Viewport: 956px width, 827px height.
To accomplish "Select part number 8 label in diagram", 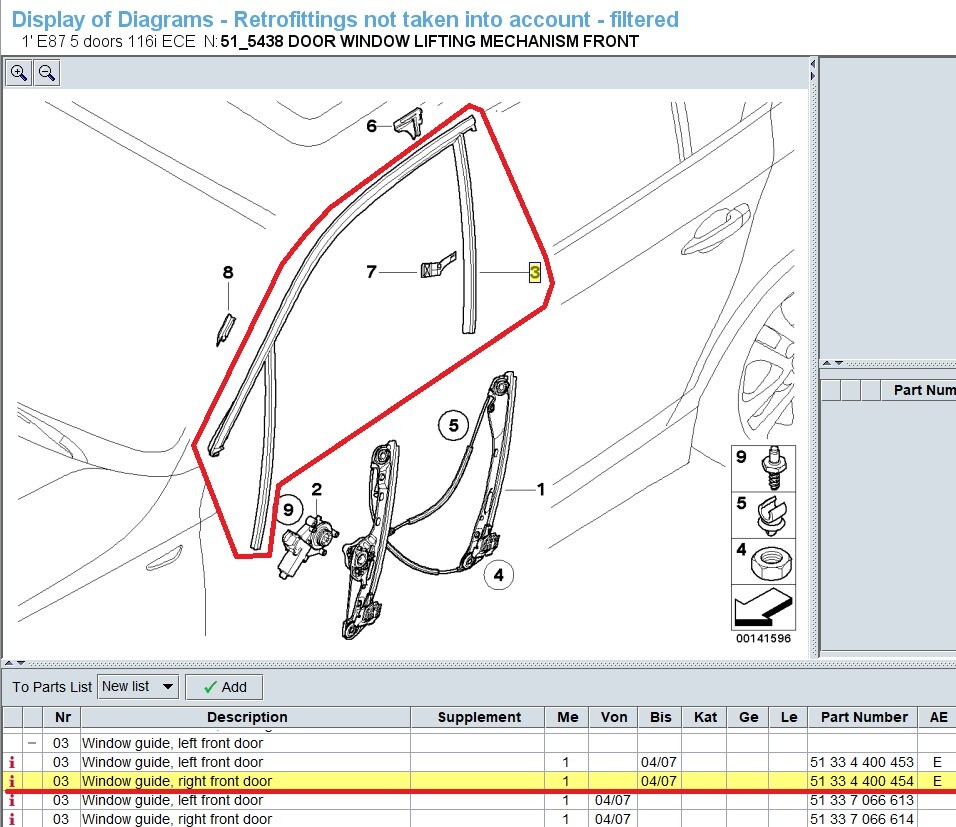I will (x=228, y=272).
